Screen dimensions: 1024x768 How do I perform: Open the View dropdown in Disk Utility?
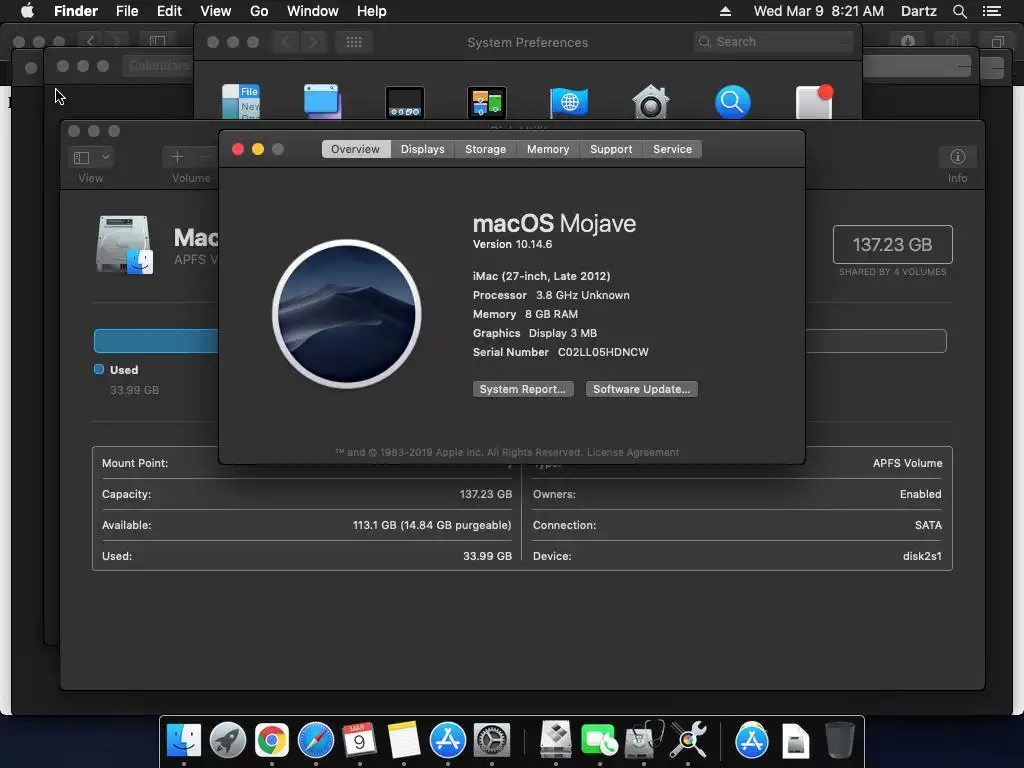coord(91,157)
